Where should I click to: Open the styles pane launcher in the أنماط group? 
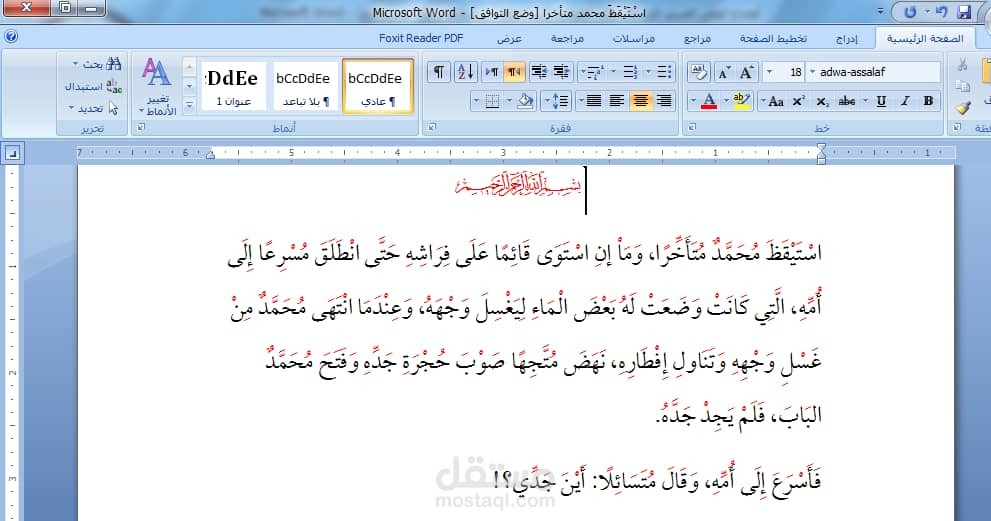click(141, 128)
